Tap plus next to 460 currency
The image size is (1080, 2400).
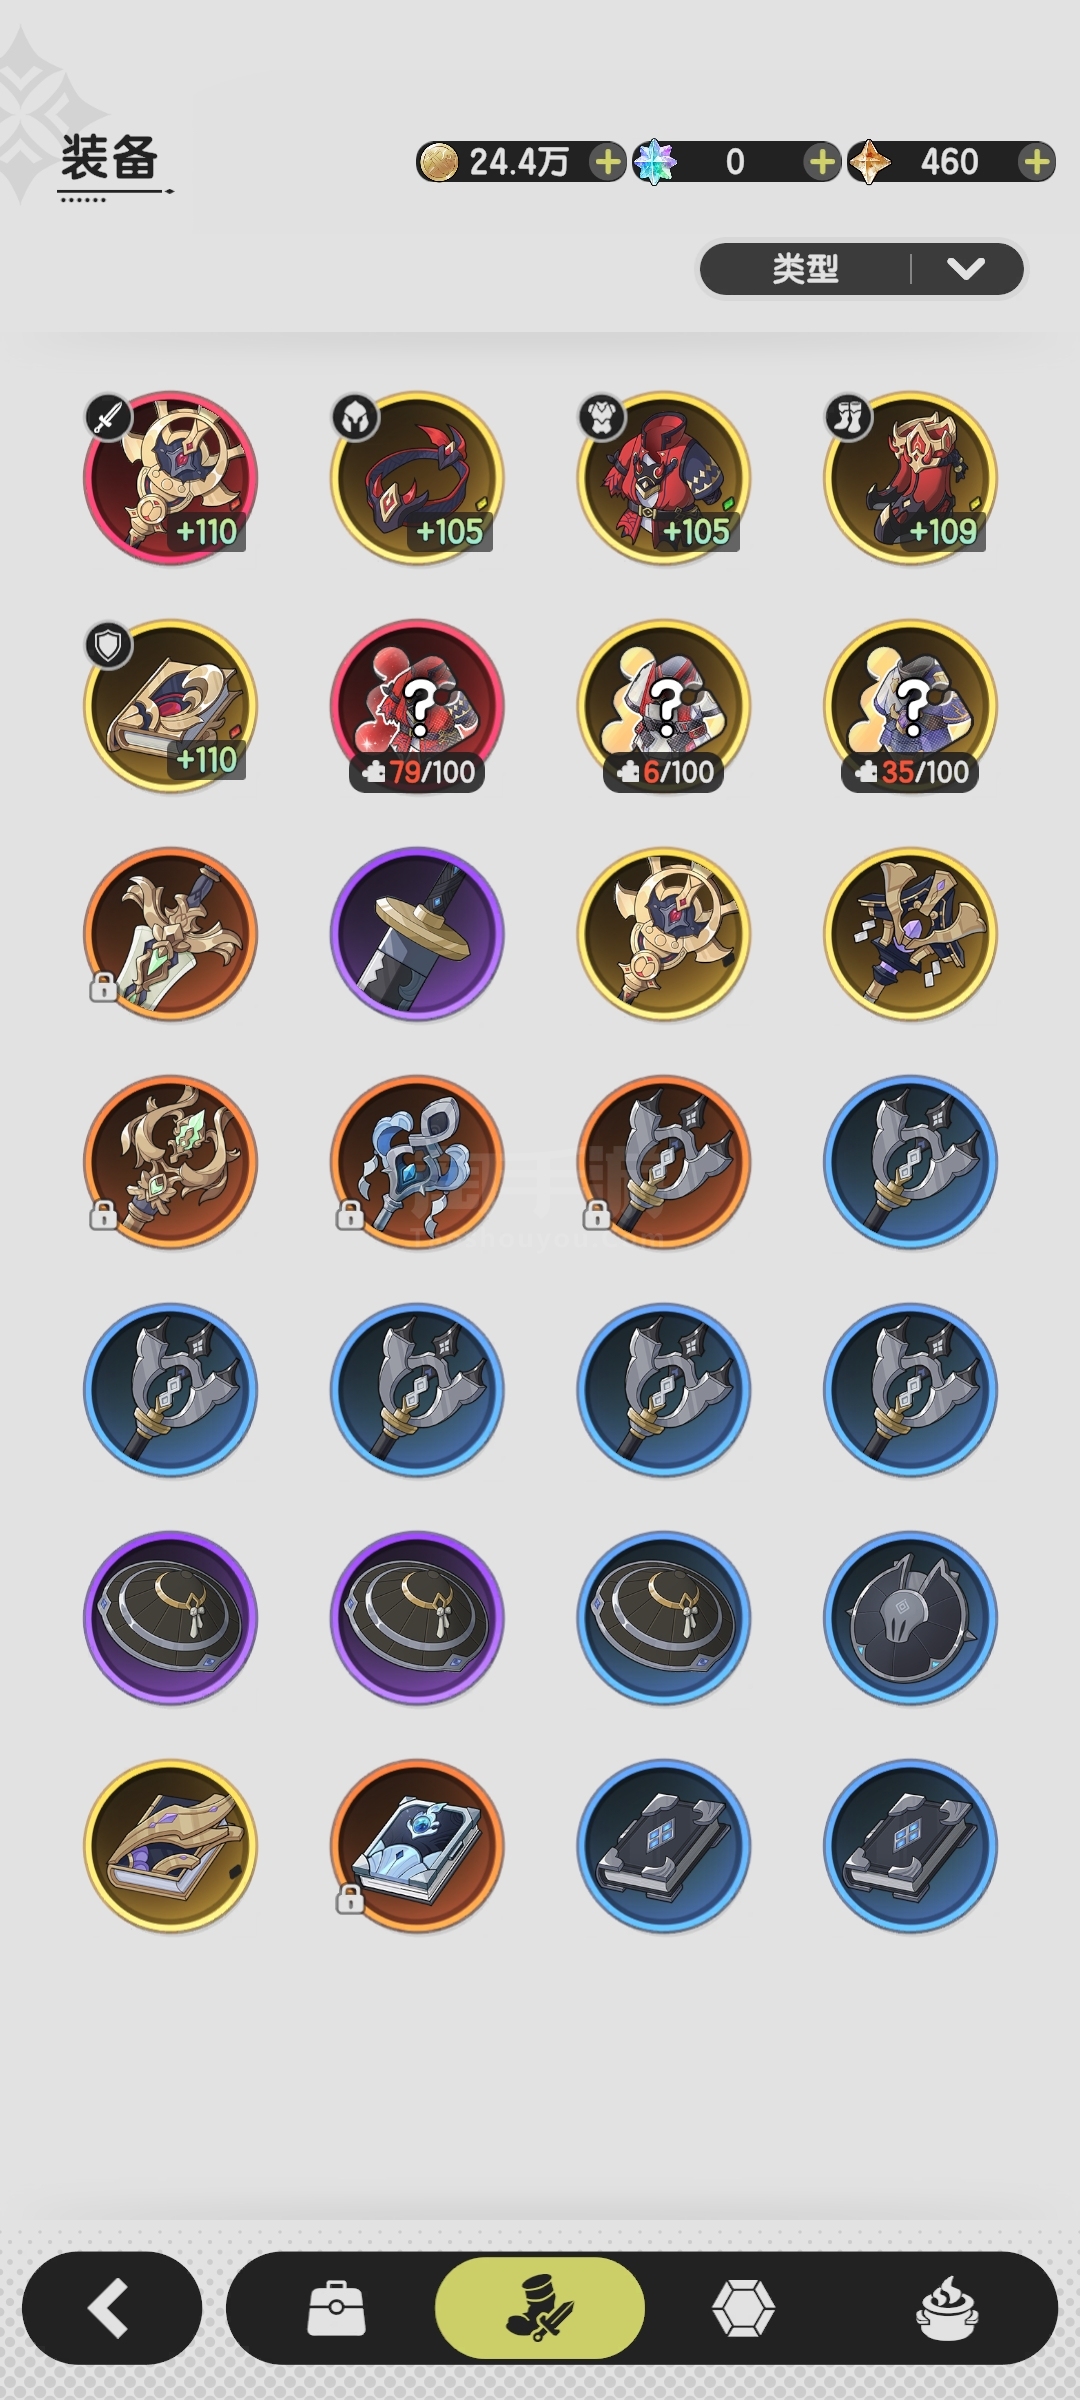tap(1037, 161)
